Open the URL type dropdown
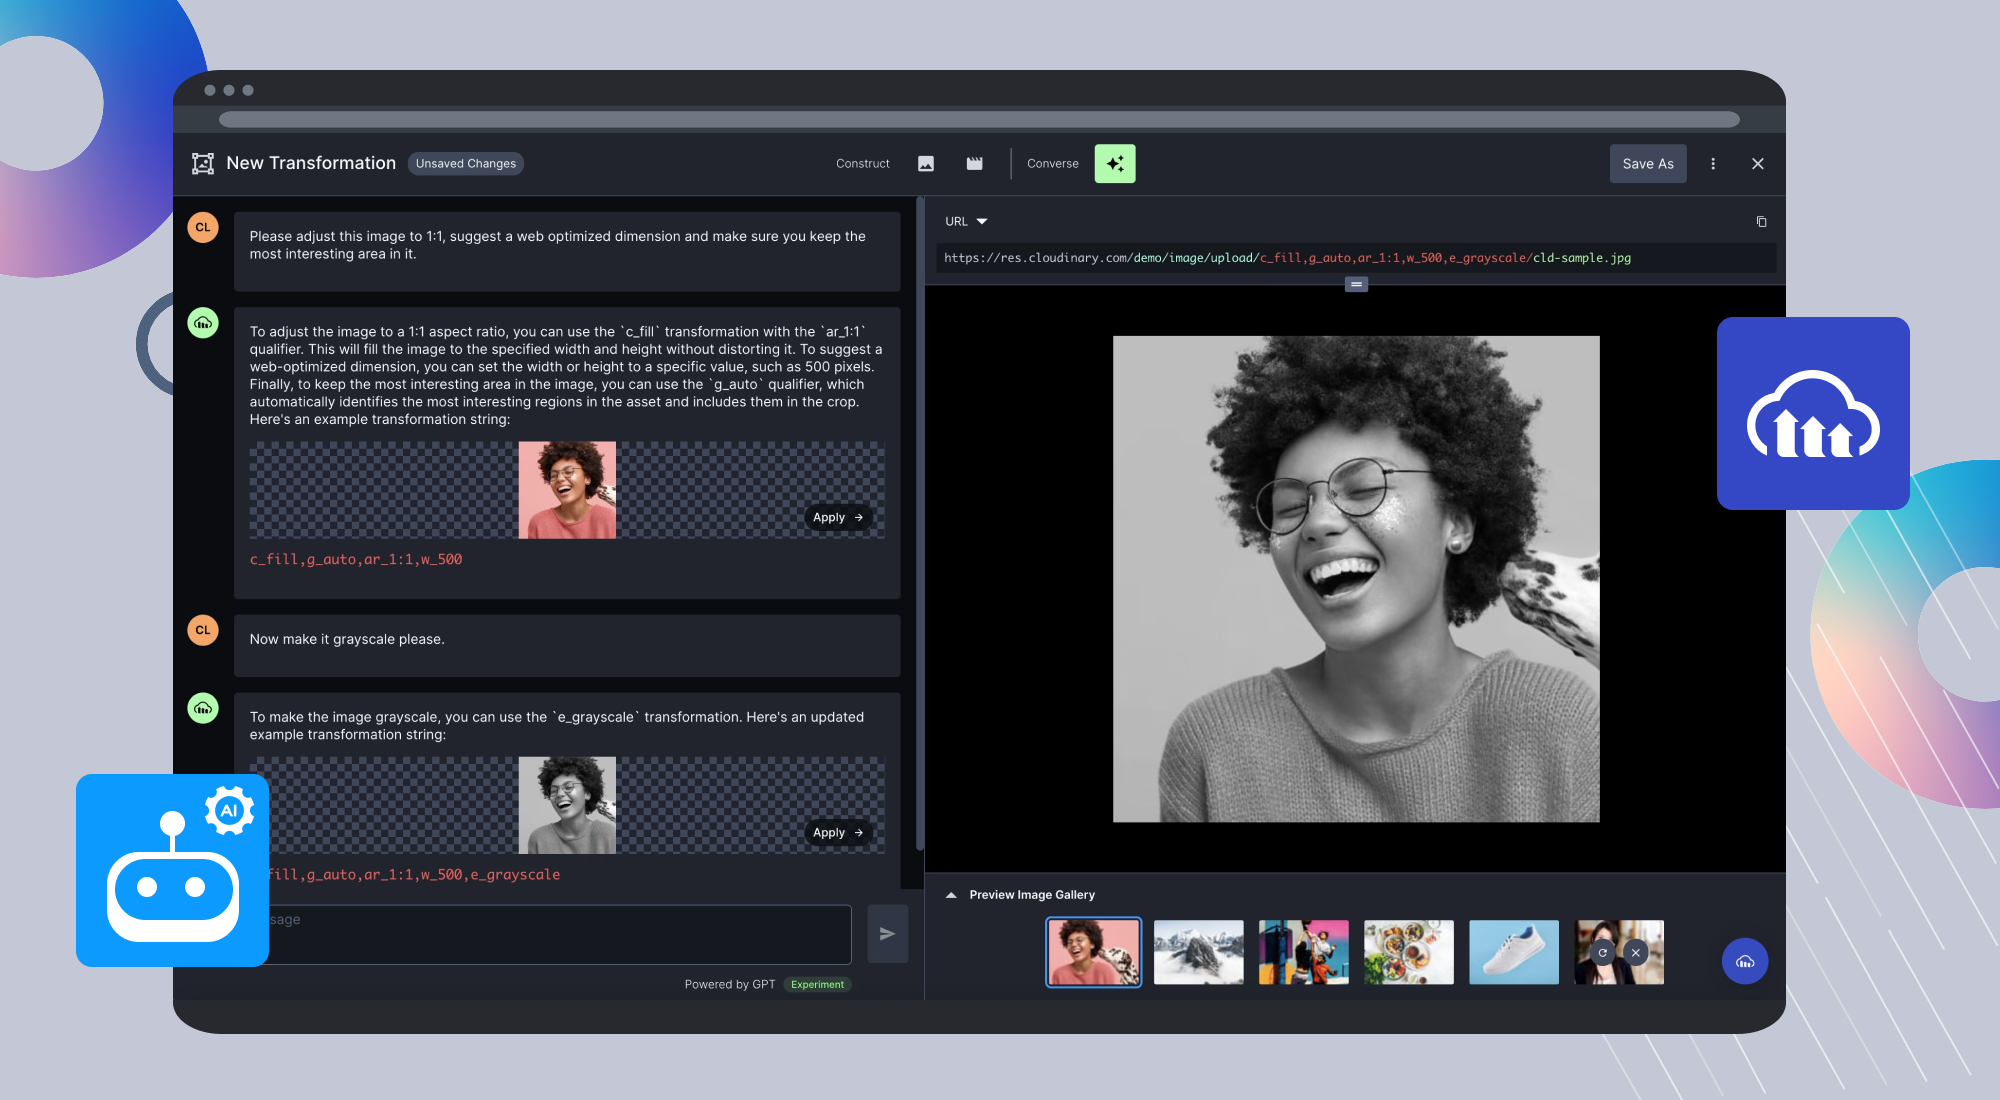The width and height of the screenshot is (2000, 1100). tap(966, 221)
